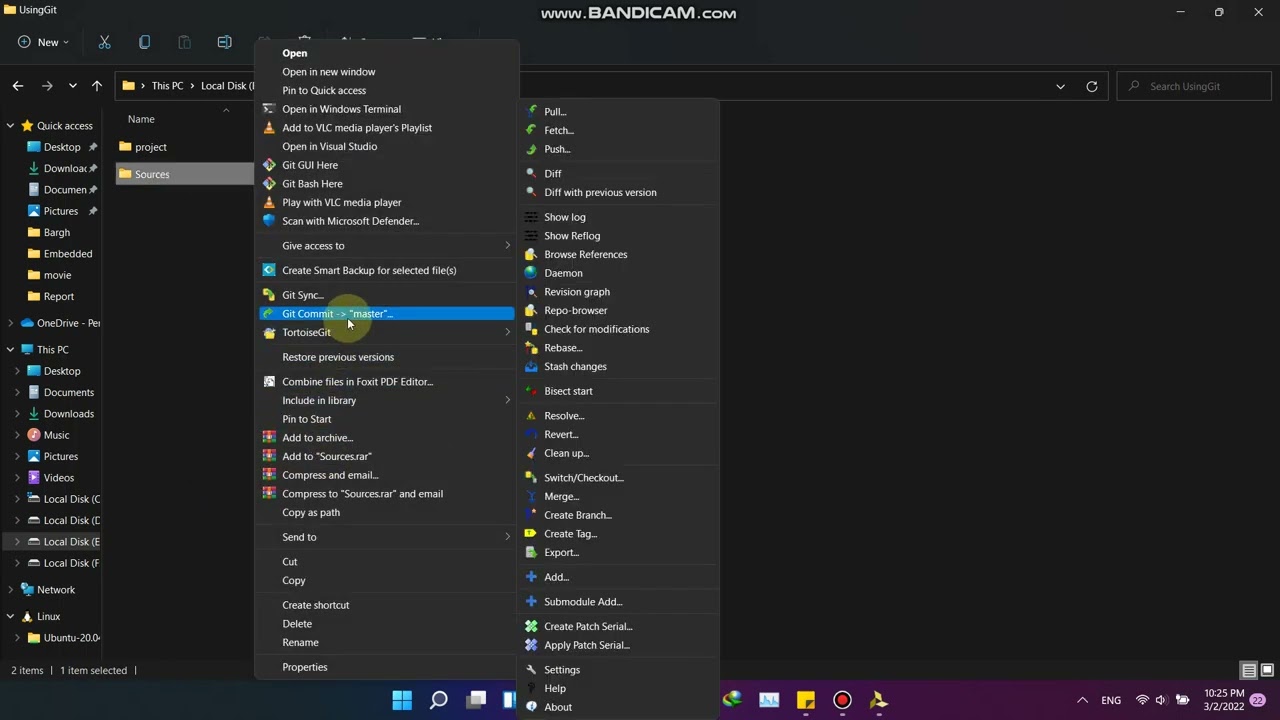The height and width of the screenshot is (720, 1280).
Task: Click the Bisect start icon
Action: click(532, 391)
